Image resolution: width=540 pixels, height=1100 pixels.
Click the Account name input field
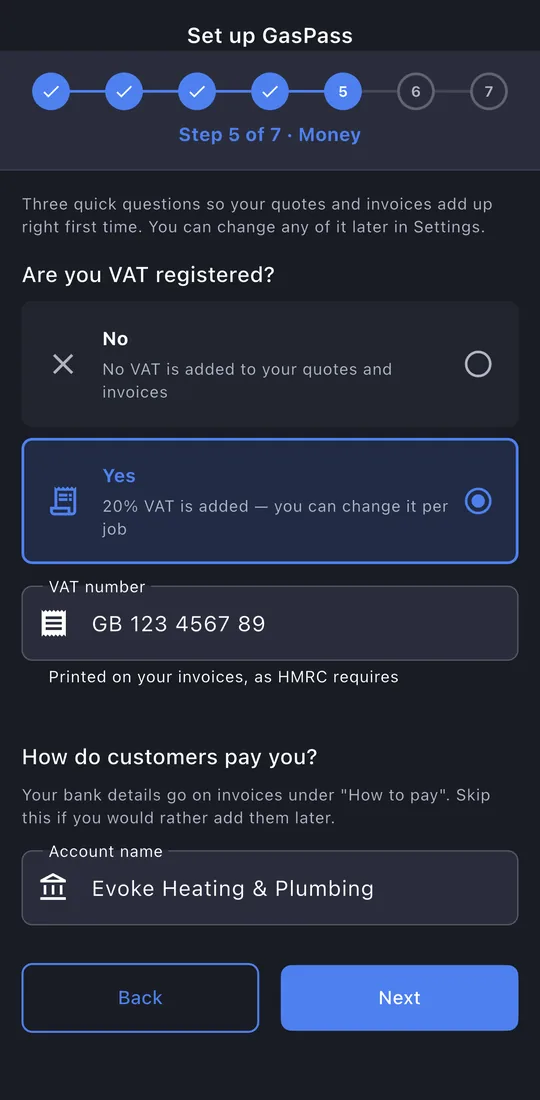click(x=270, y=888)
